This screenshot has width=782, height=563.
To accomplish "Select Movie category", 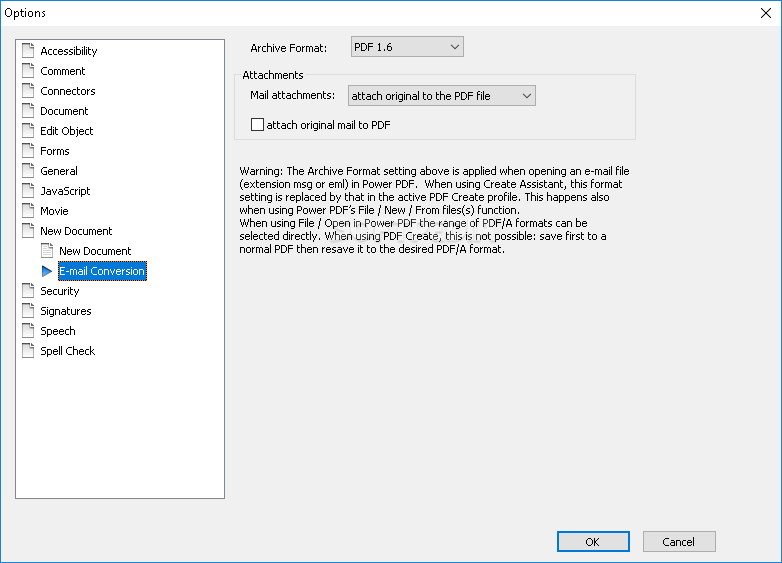I will click(x=54, y=211).
